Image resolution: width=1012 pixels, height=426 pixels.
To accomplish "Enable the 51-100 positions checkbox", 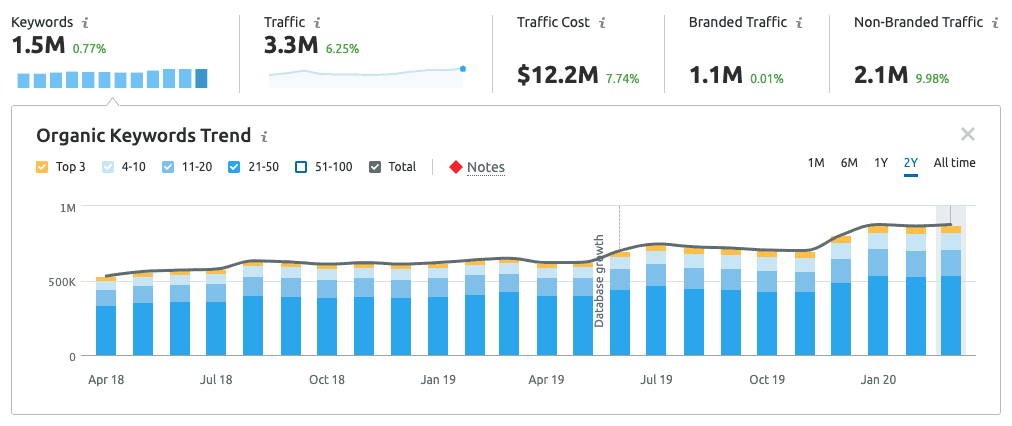I will [300, 167].
